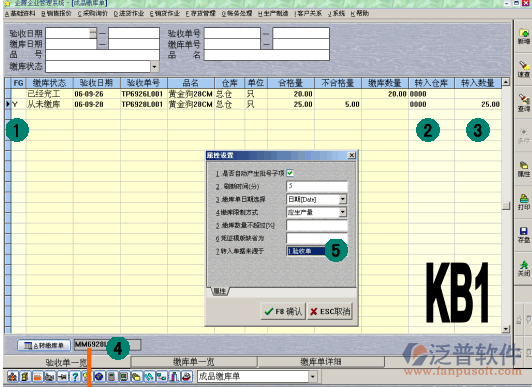Switch to the 缴库单一览 tab
532x387 pixels.
(x=194, y=362)
